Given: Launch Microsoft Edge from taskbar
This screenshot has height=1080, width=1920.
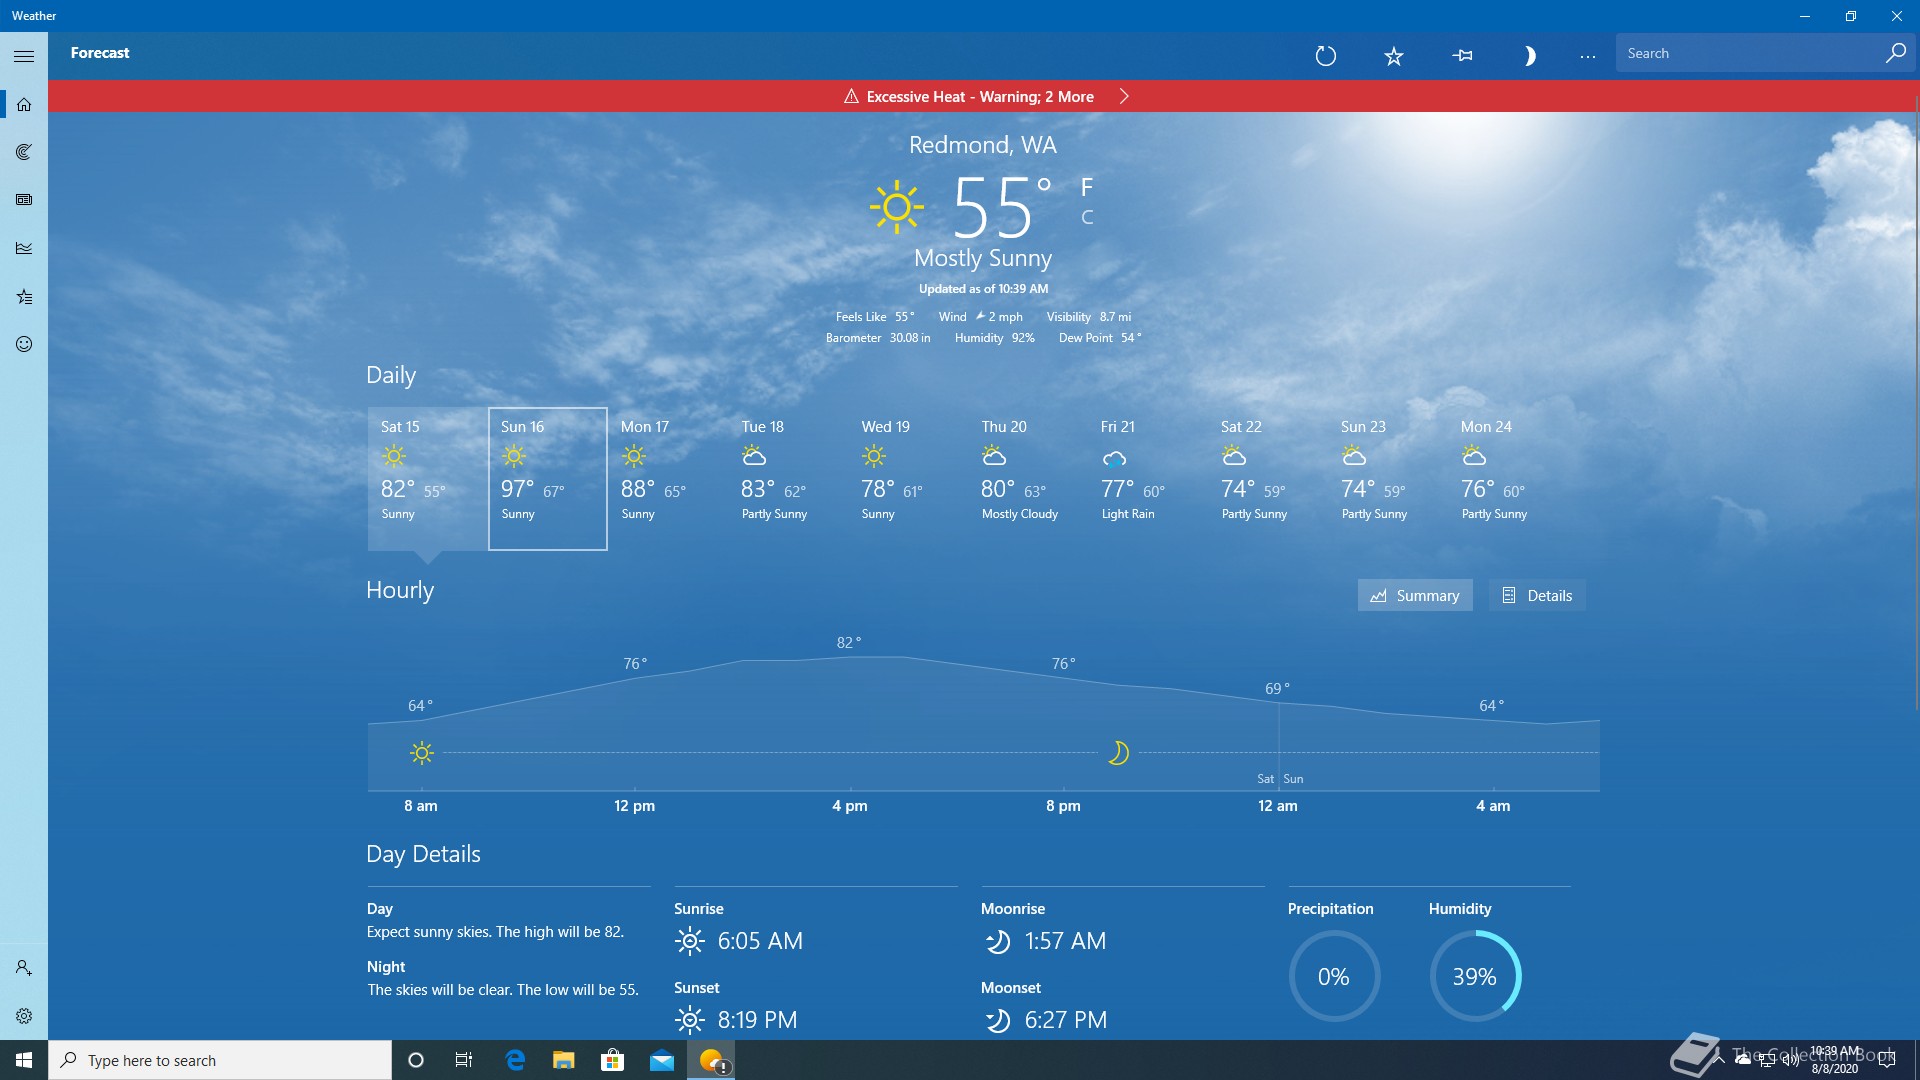Looking at the screenshot, I should pyautogui.click(x=515, y=1060).
